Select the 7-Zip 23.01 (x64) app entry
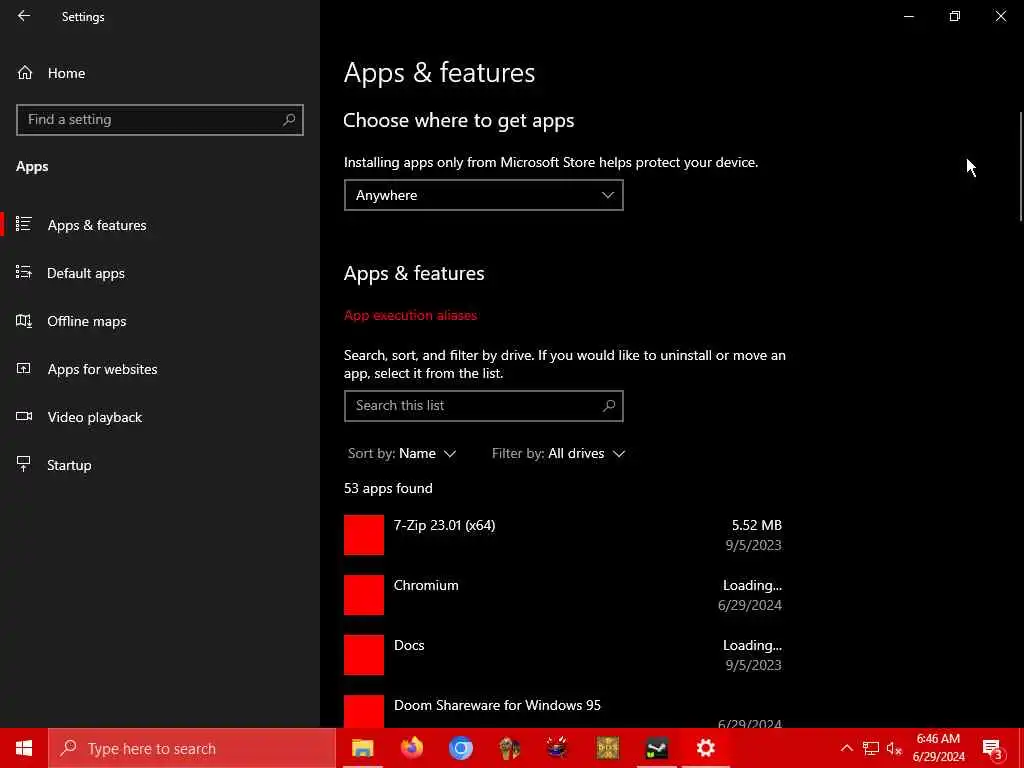The image size is (1024, 768). point(563,535)
